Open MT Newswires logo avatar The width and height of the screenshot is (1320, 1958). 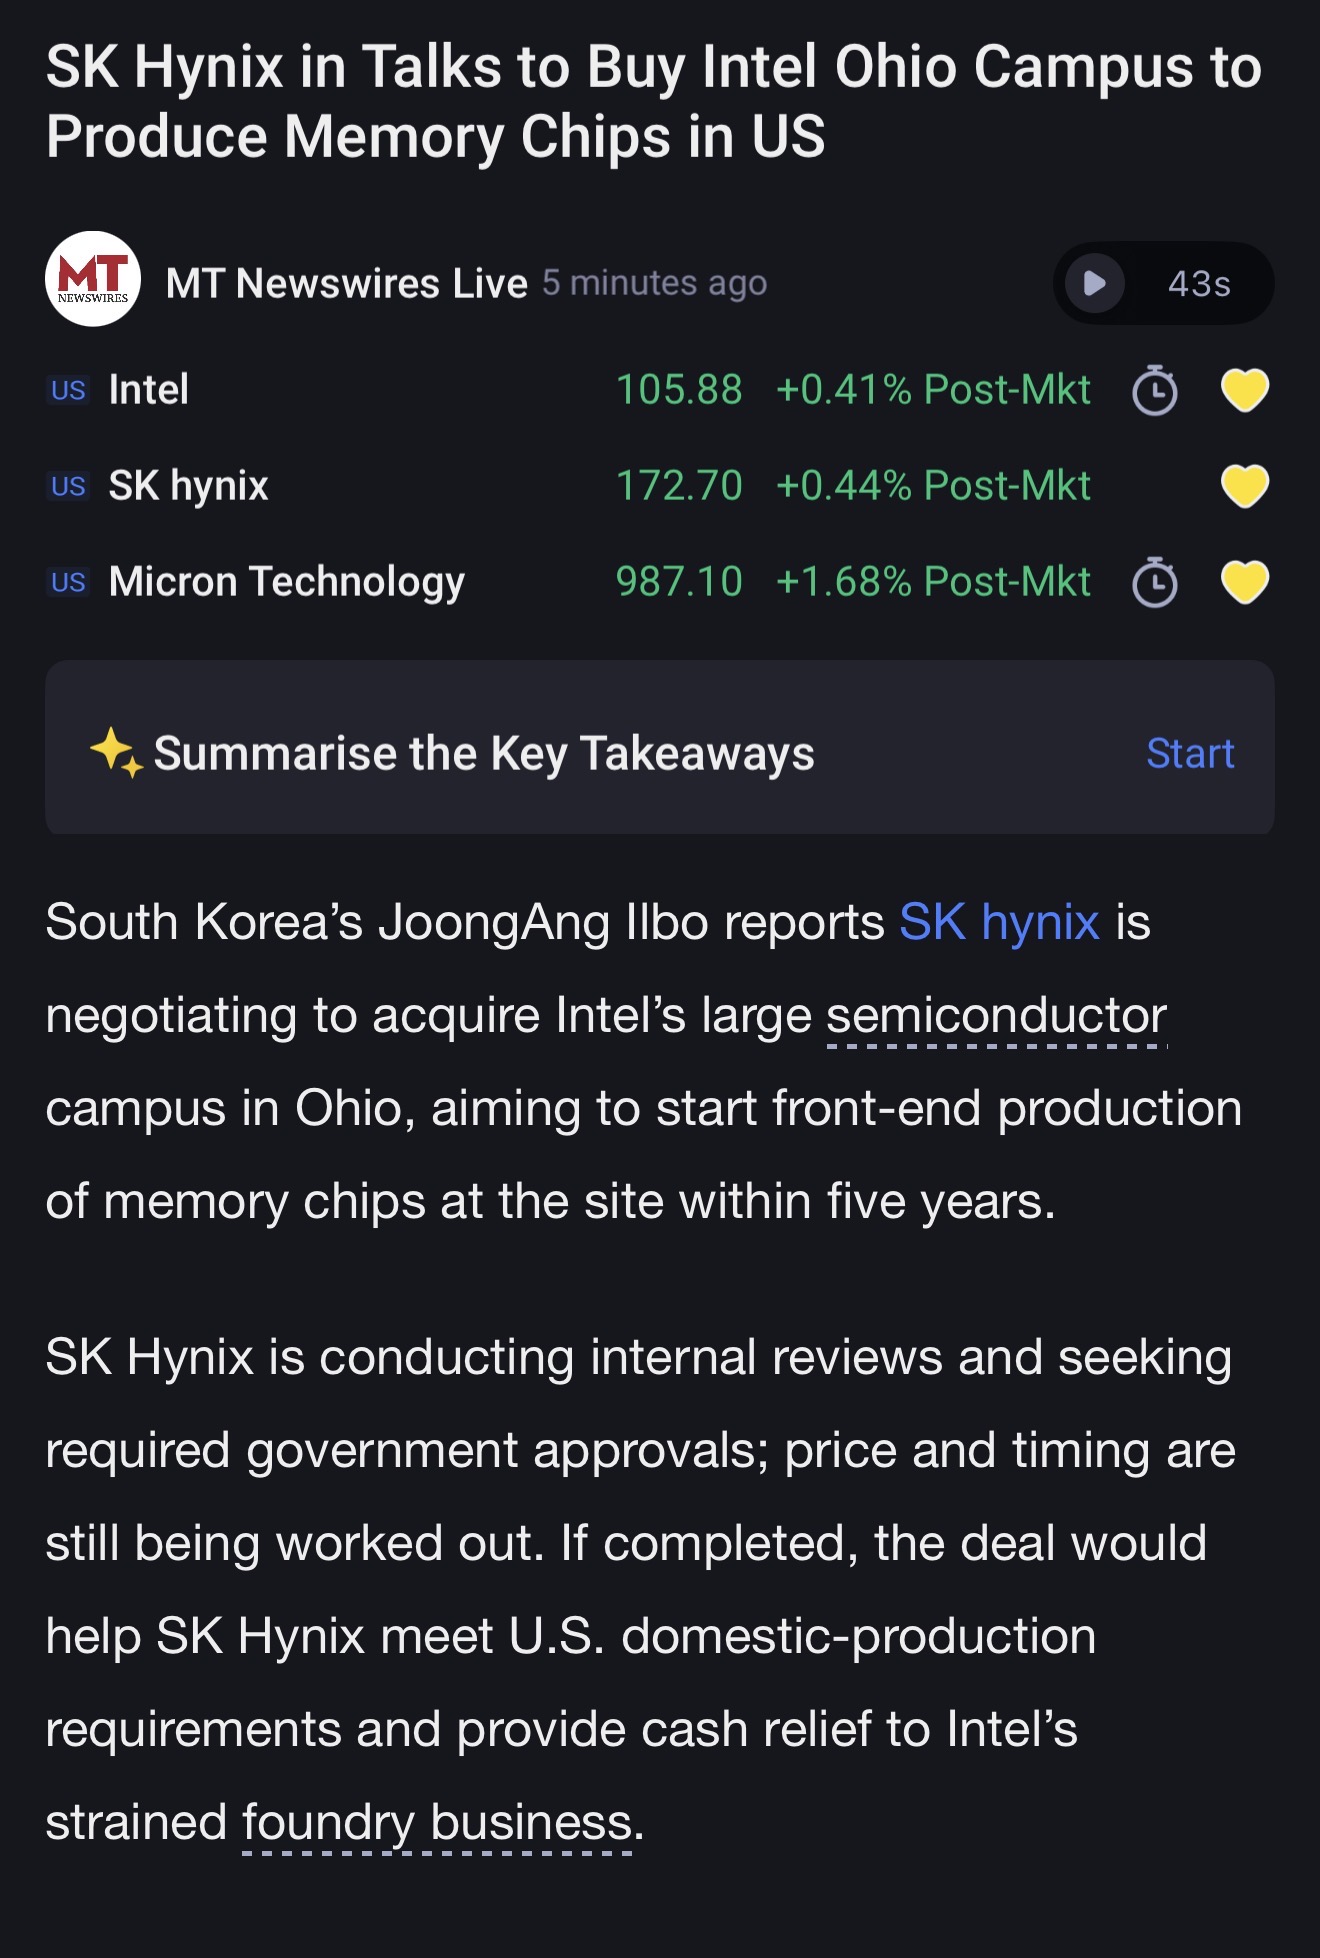tap(93, 279)
